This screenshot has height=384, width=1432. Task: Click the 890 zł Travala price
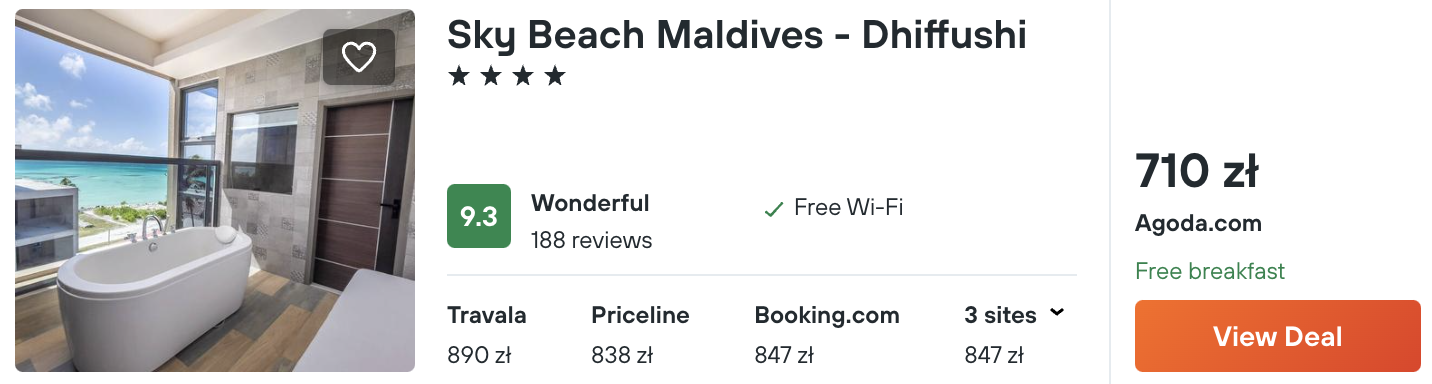pyautogui.click(x=478, y=355)
